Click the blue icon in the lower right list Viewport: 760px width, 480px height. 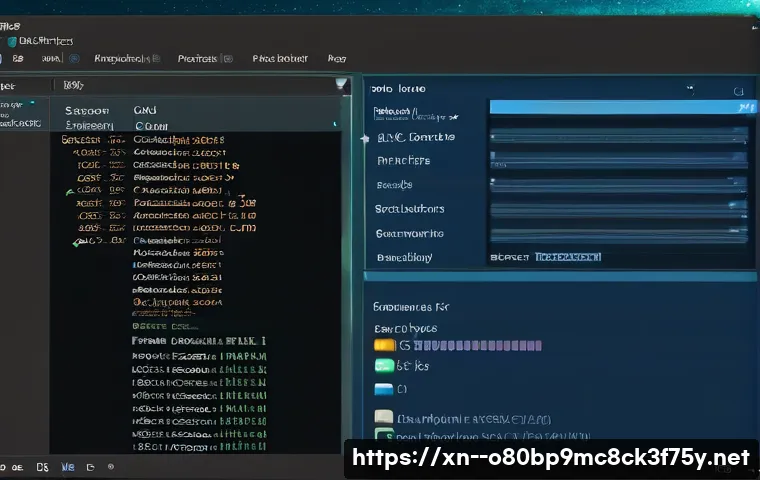[384, 389]
